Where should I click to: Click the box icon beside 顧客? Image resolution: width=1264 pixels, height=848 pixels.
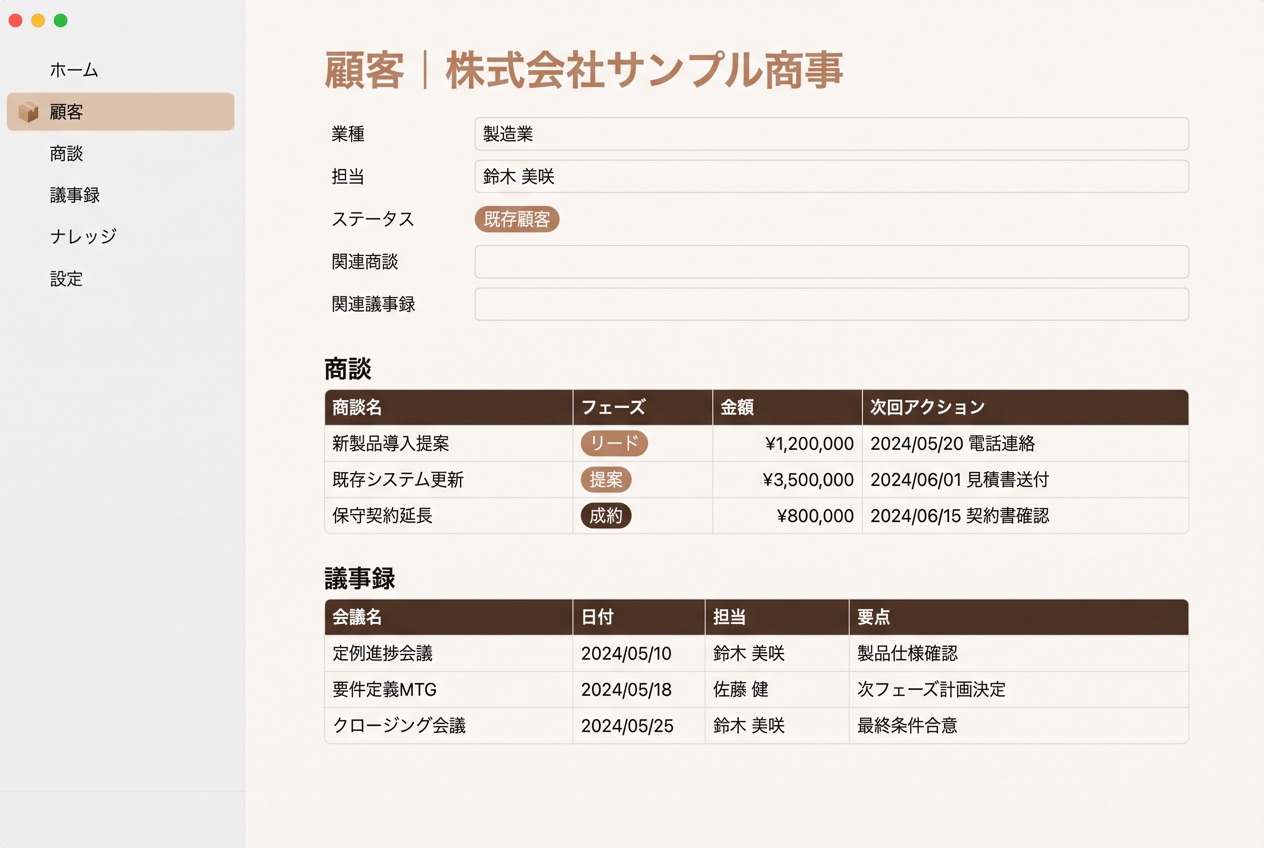(x=28, y=112)
